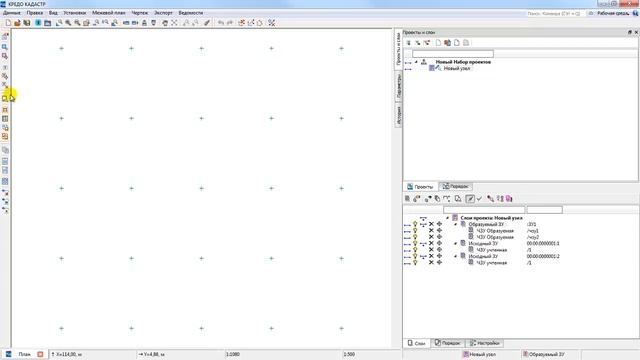Screen dimensions: 640x360
Task: Open the vertical История side tab
Action: 399,115
